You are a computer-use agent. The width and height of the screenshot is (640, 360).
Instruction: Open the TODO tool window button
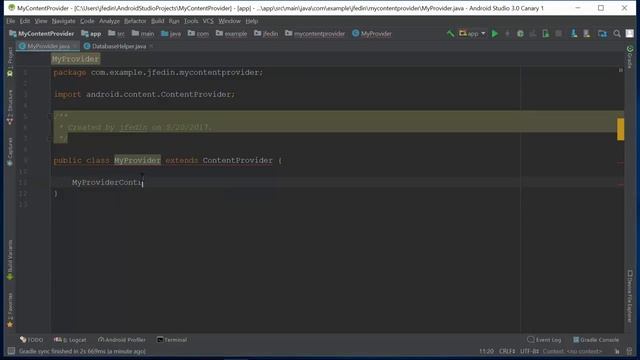click(x=31, y=340)
